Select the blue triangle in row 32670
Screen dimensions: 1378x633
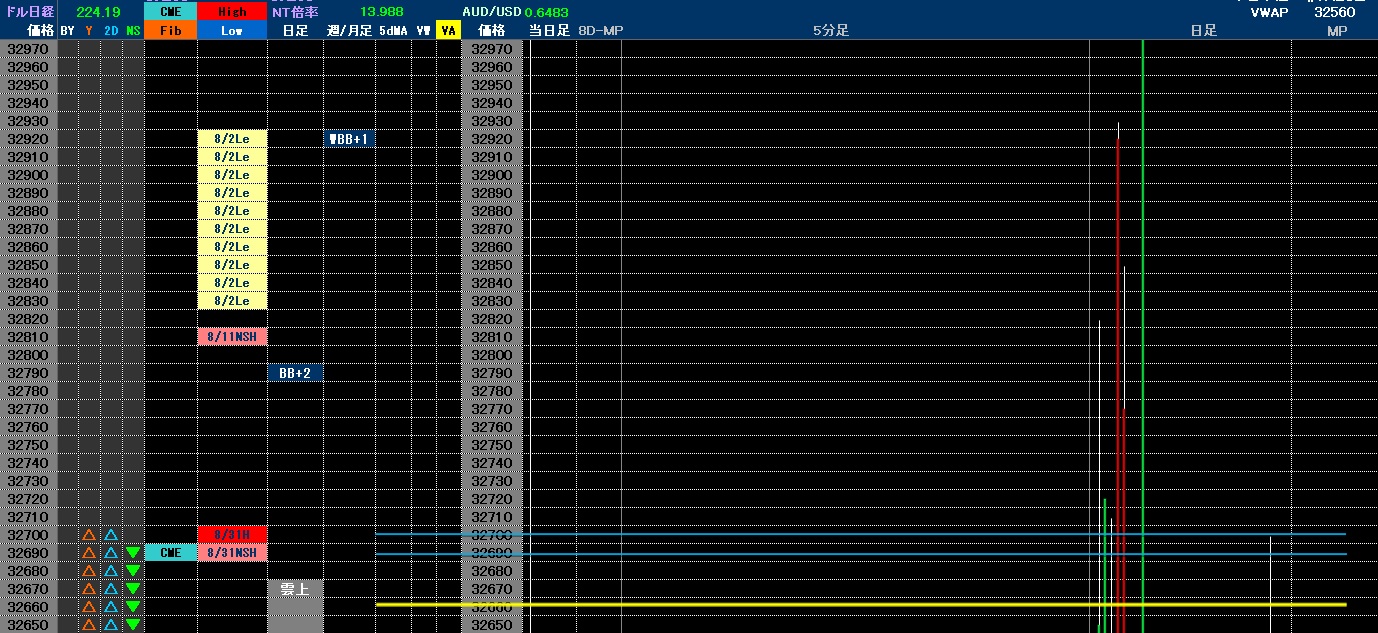point(111,589)
